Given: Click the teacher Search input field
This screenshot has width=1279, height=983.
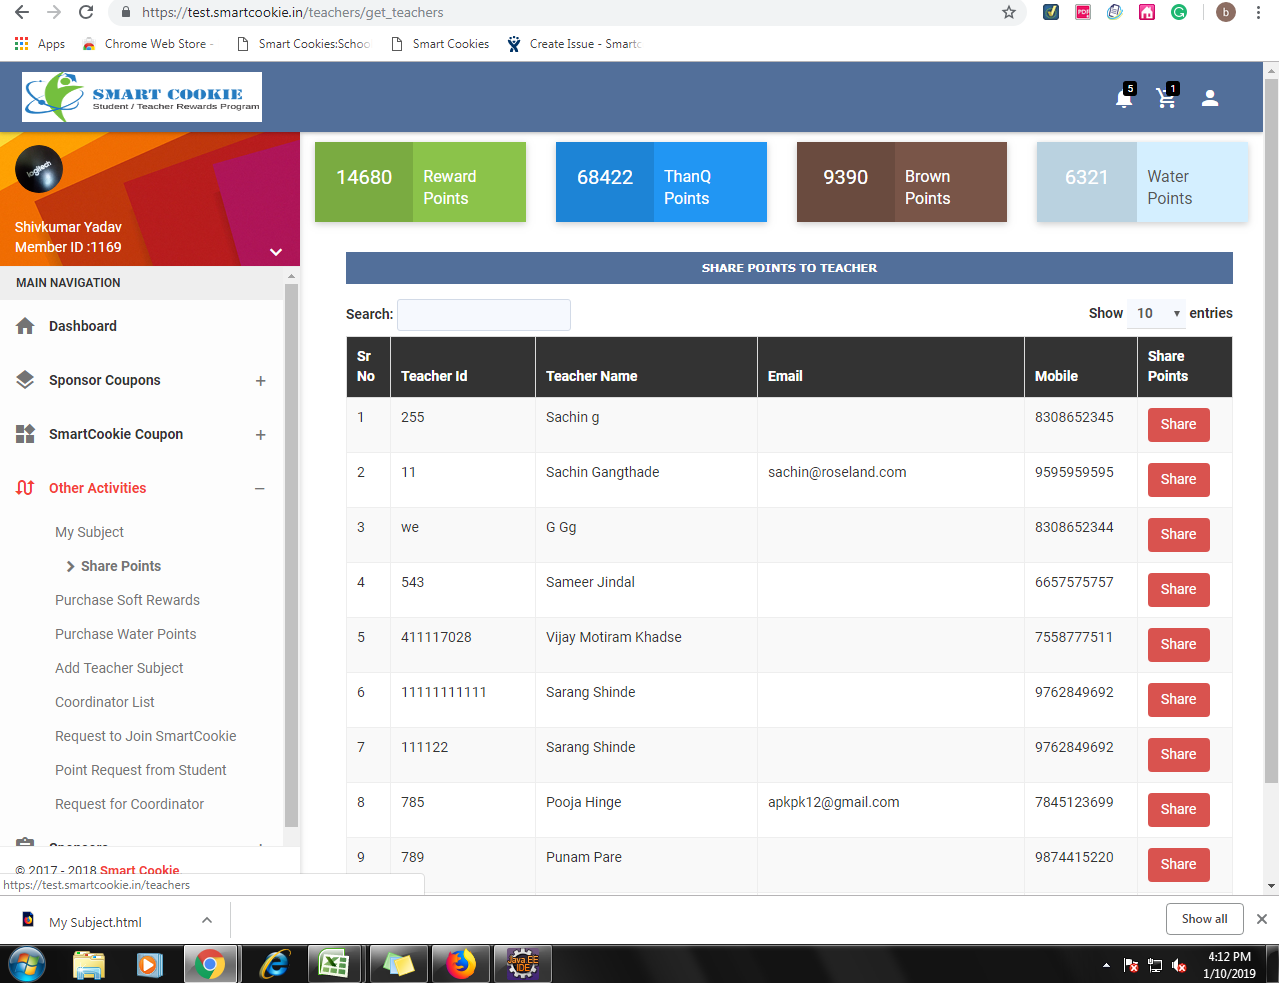Looking at the screenshot, I should coord(484,315).
